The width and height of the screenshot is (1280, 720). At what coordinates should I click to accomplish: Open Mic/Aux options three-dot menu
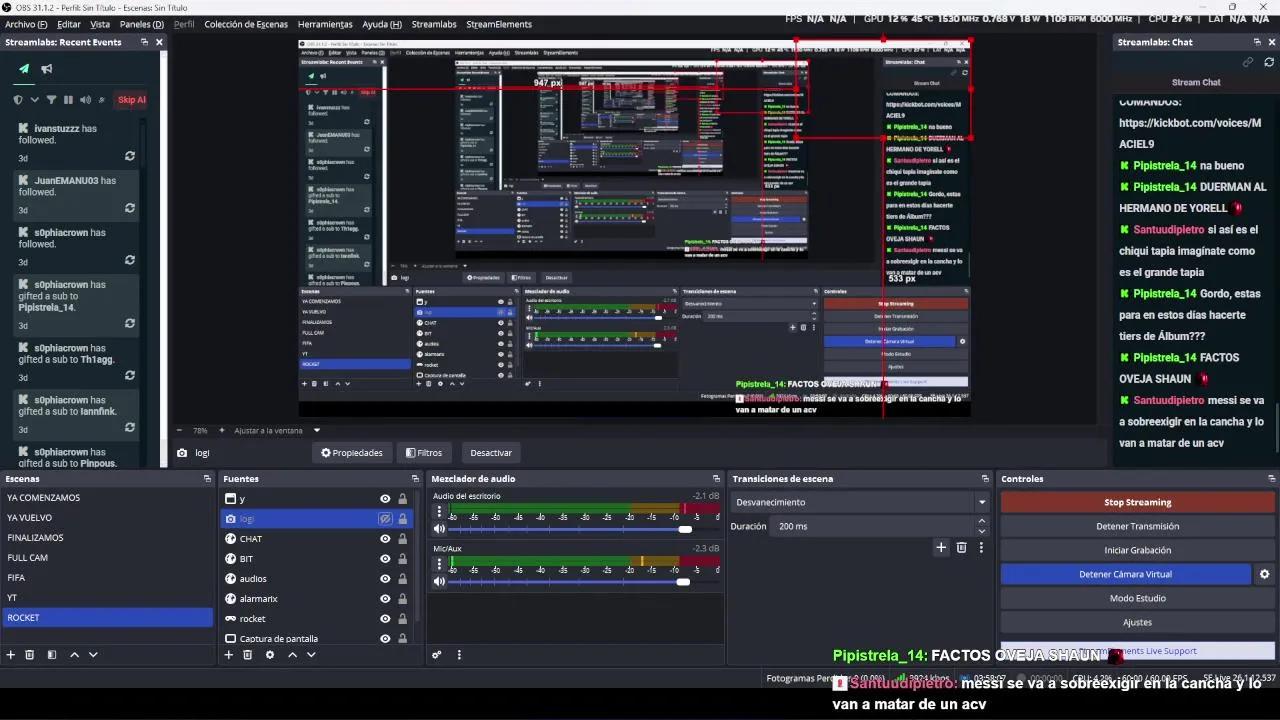pyautogui.click(x=439, y=565)
